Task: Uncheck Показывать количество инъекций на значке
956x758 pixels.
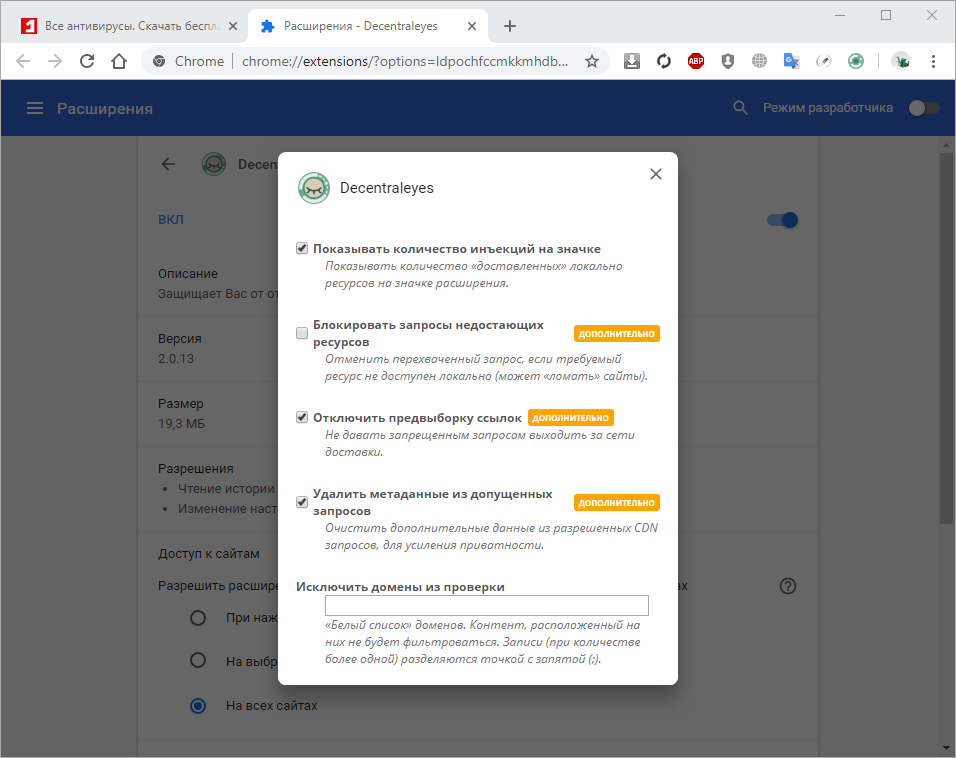Action: click(x=302, y=248)
